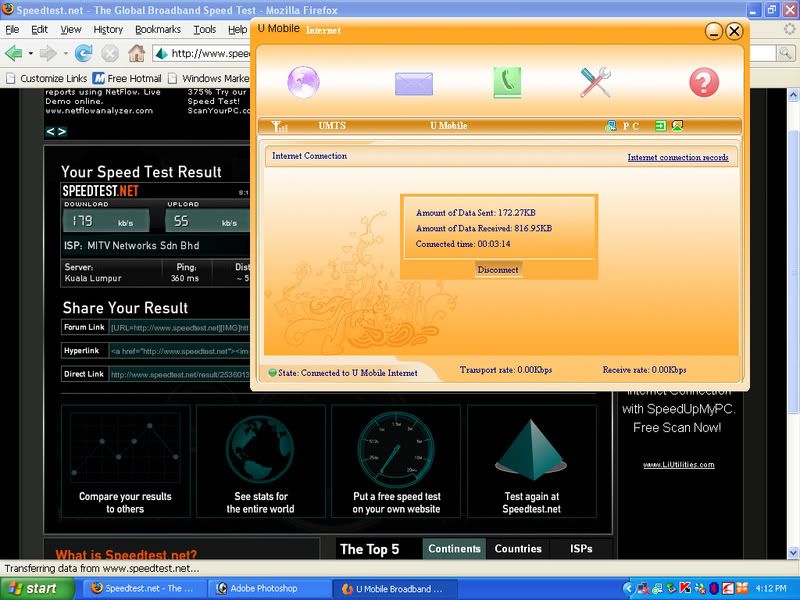Click the picture icon at status strip end
800x600 pixels.
(x=677, y=126)
